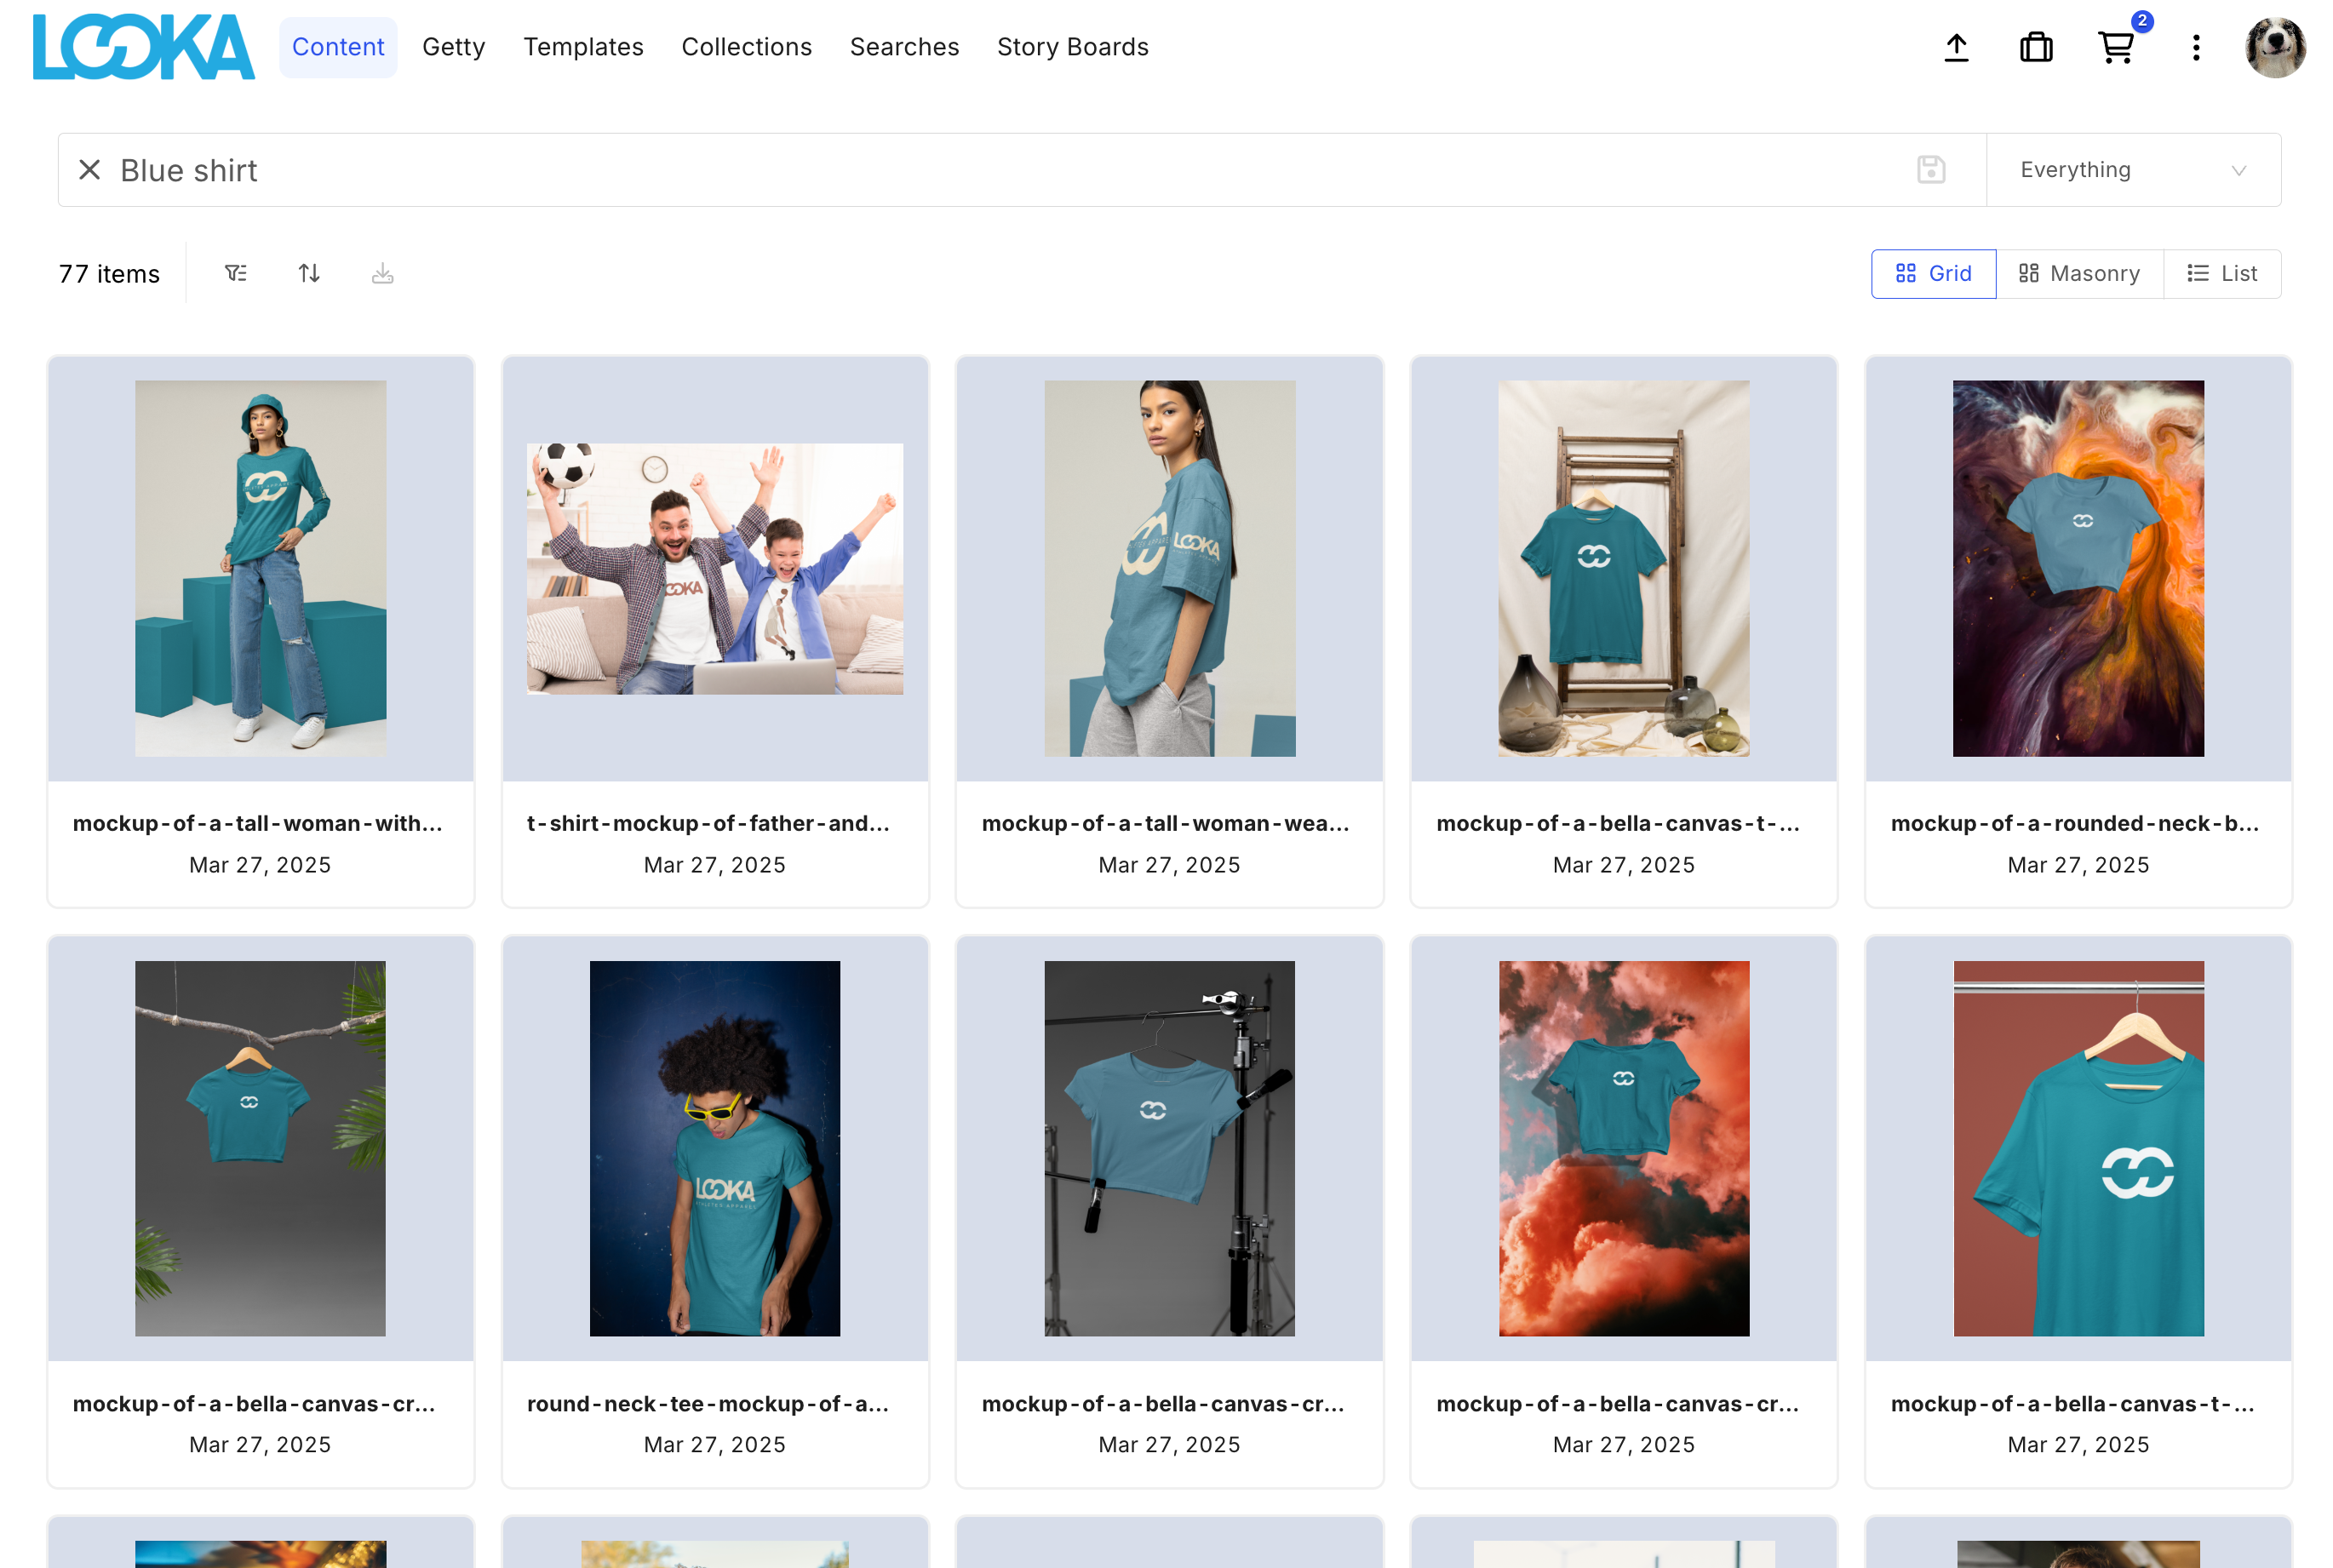Open father and son t-shirt mockup thumbnail
This screenshot has width=2333, height=1568.
pos(714,568)
